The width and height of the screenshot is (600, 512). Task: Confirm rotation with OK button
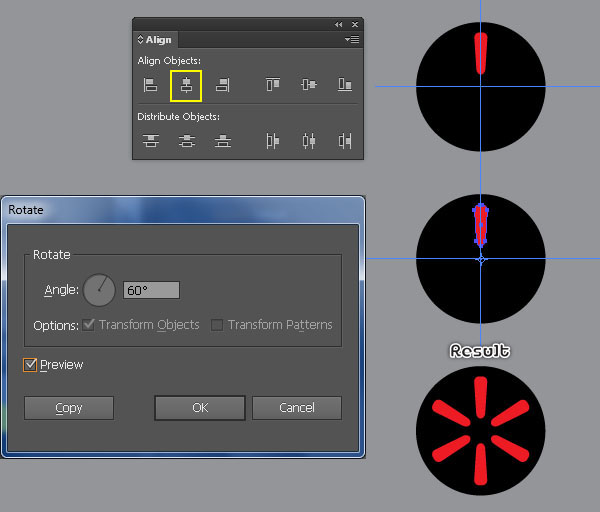200,408
